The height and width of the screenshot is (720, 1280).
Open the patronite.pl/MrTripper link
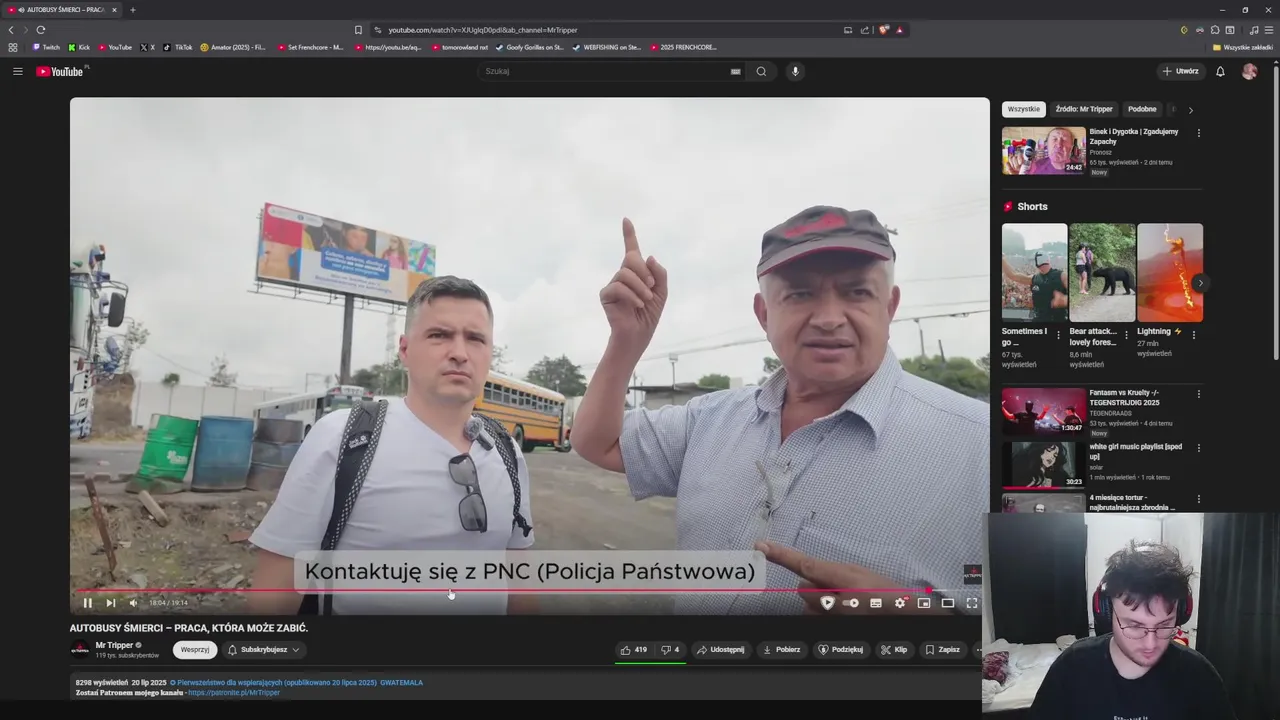click(234, 692)
